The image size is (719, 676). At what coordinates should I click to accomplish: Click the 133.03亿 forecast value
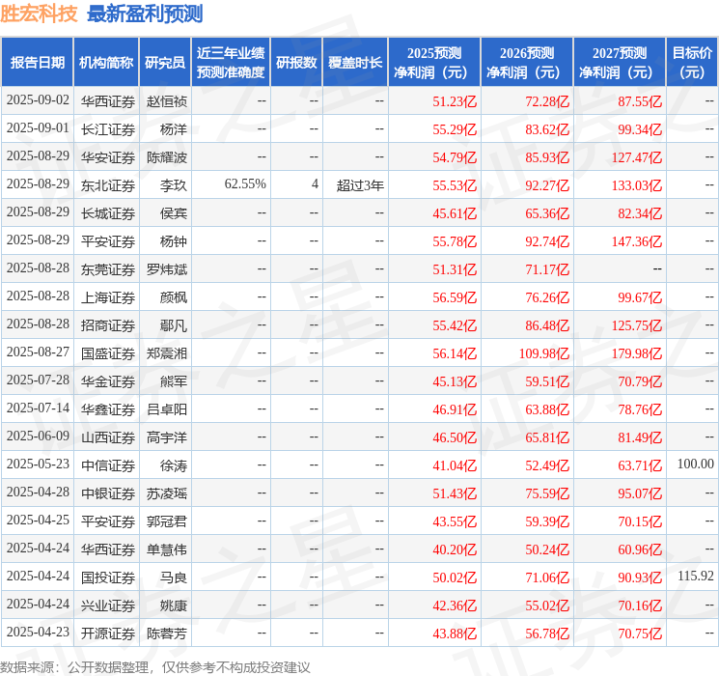[x=637, y=186]
